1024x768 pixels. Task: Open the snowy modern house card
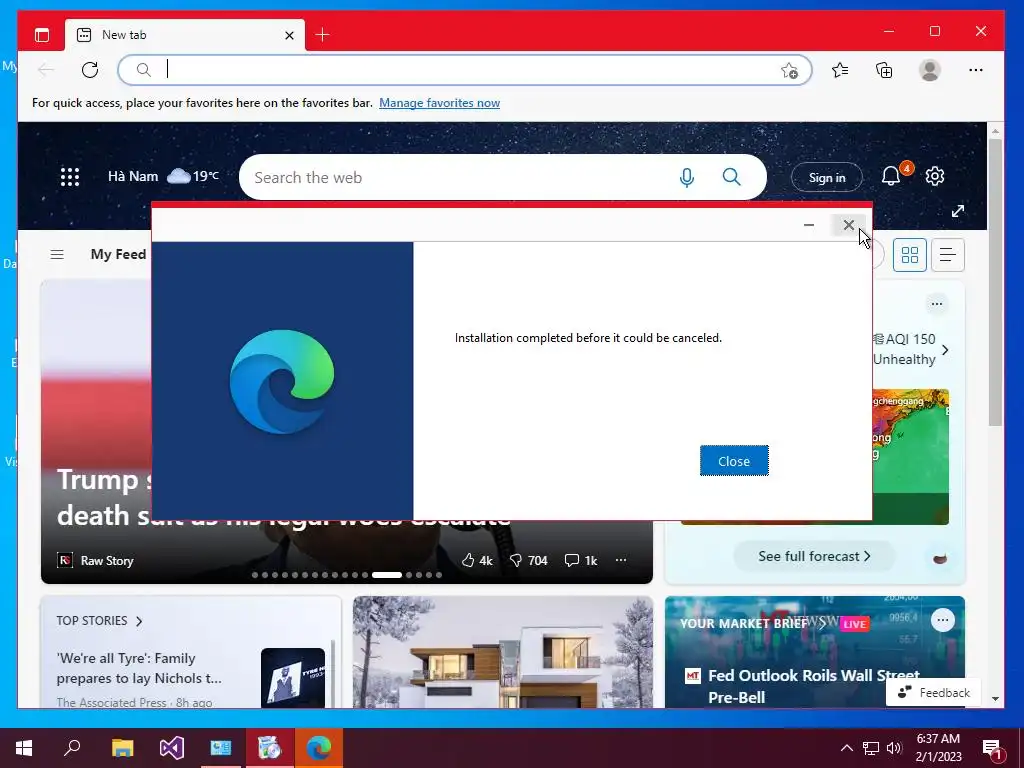(503, 652)
